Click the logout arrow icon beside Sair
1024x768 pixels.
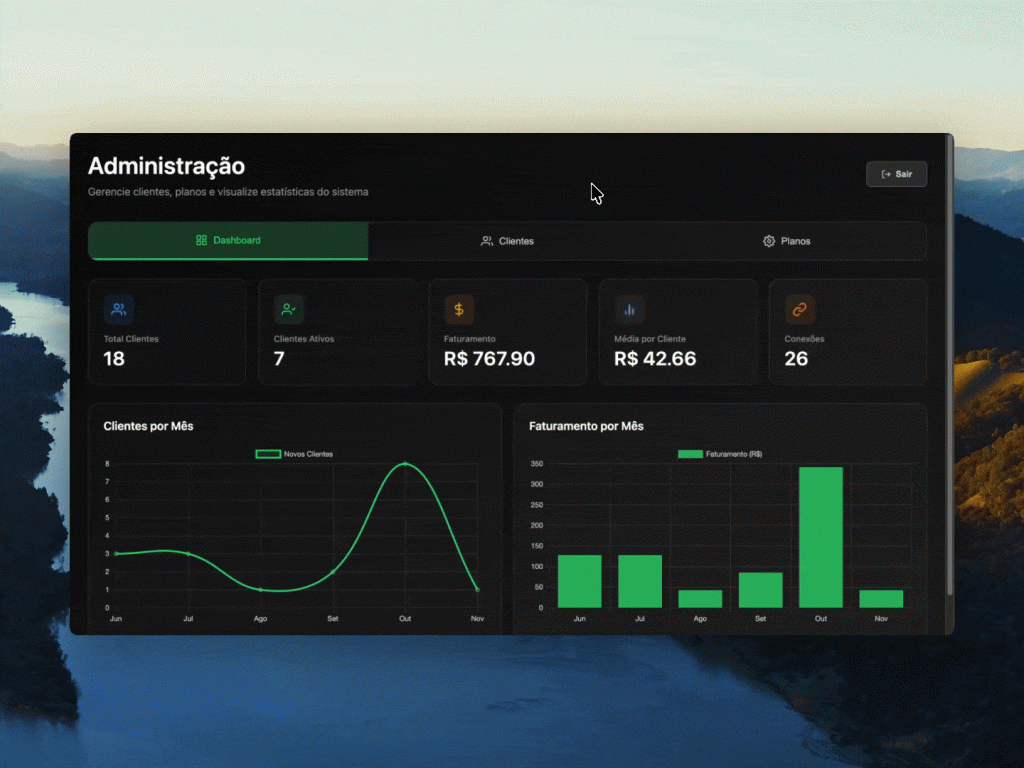pyautogui.click(x=886, y=174)
